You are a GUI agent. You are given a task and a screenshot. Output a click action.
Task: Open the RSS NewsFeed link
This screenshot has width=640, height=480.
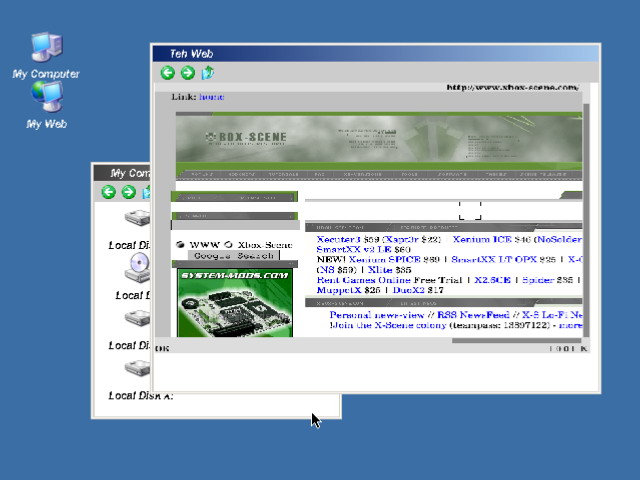tap(473, 315)
